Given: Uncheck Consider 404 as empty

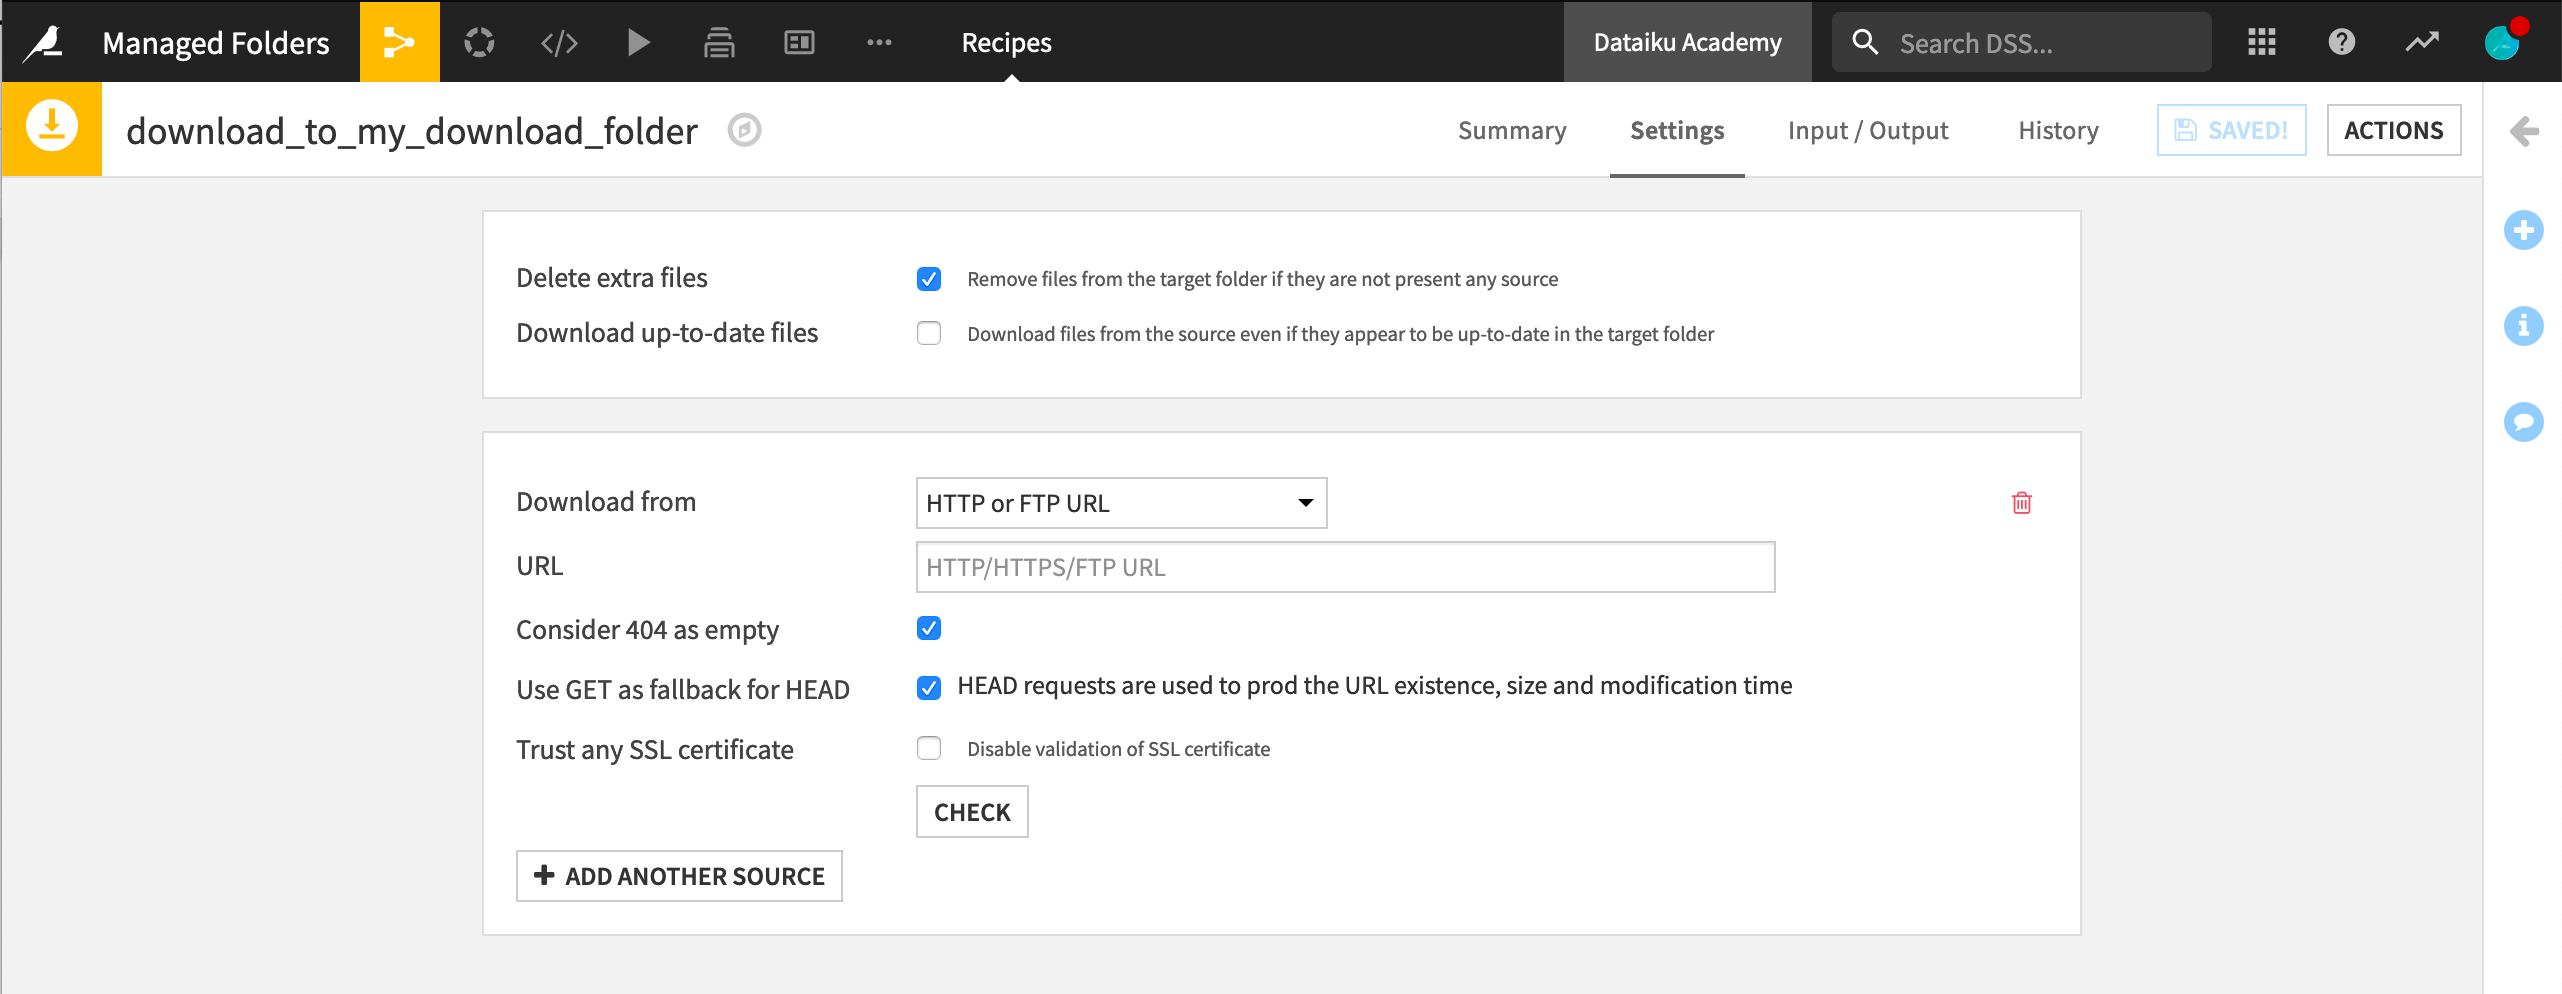Looking at the screenshot, I should coord(929,628).
